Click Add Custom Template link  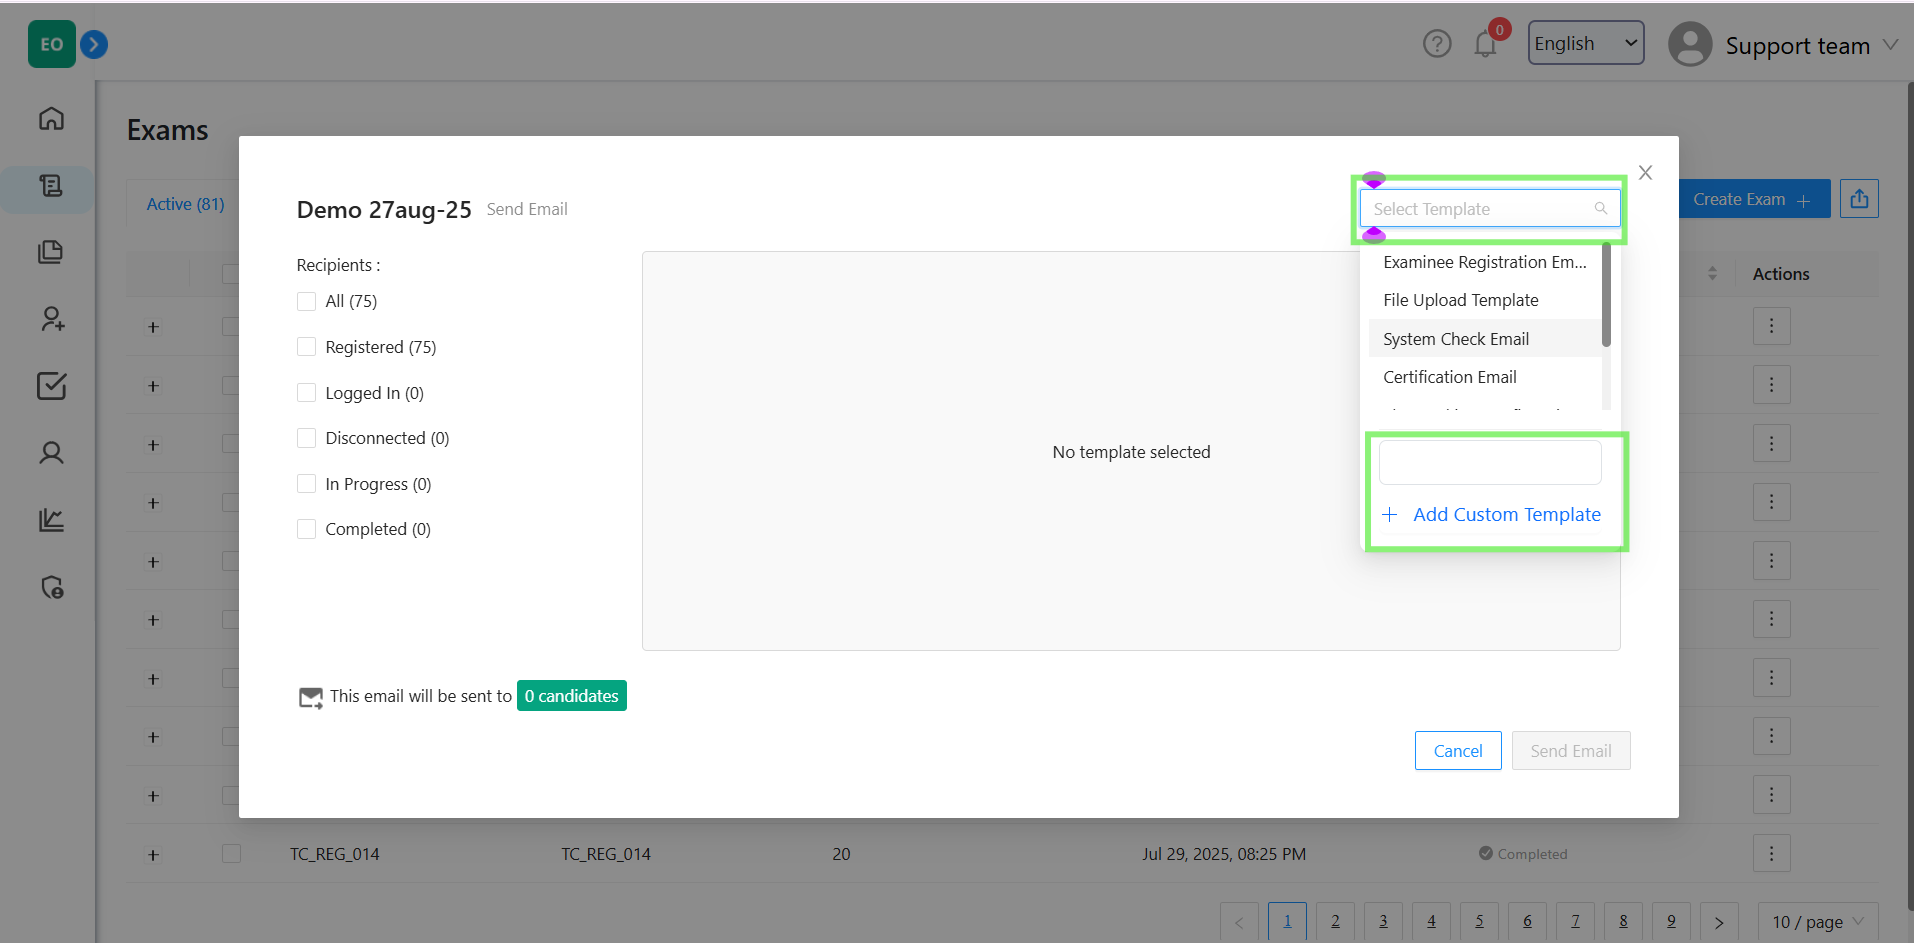[1505, 515]
